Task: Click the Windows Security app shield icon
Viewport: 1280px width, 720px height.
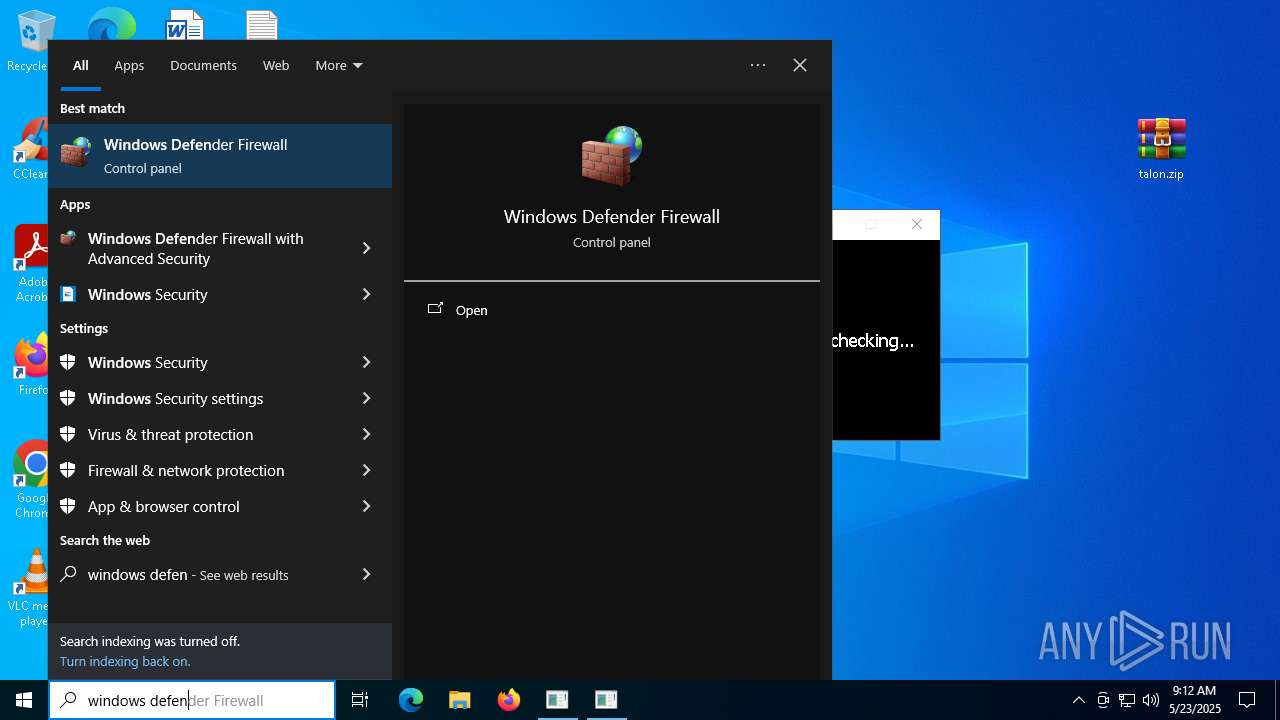Action: point(68,294)
